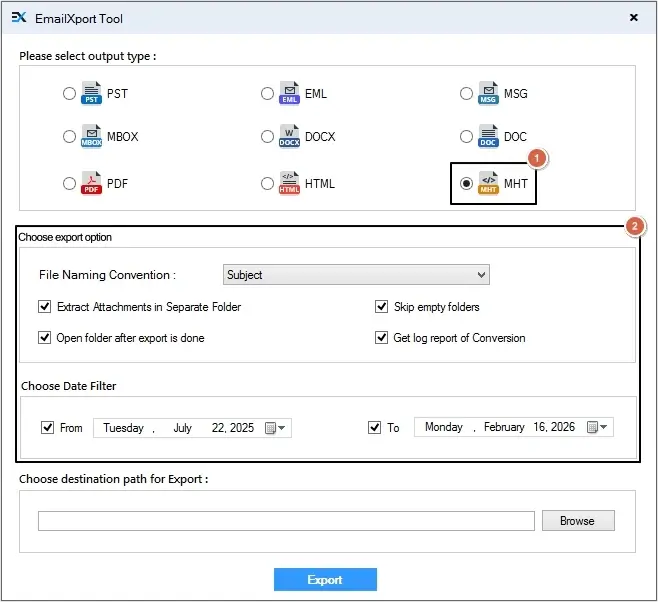The image size is (658, 602).
Task: Select the MHT radio button
Action: 466,183
